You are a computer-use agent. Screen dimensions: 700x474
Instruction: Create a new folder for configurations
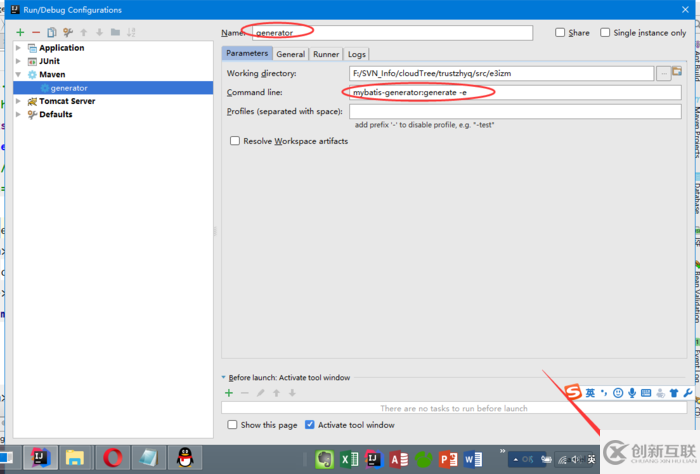115,32
